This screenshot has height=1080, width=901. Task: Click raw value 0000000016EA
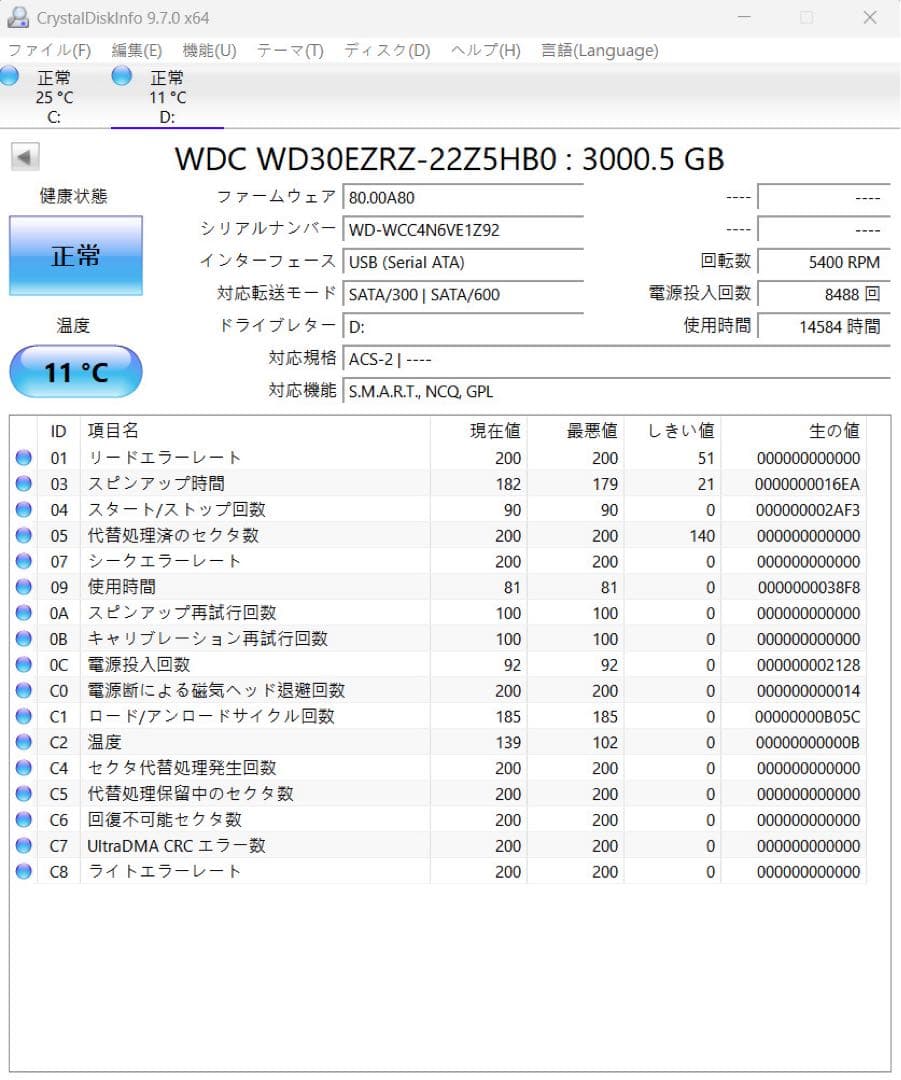(807, 484)
